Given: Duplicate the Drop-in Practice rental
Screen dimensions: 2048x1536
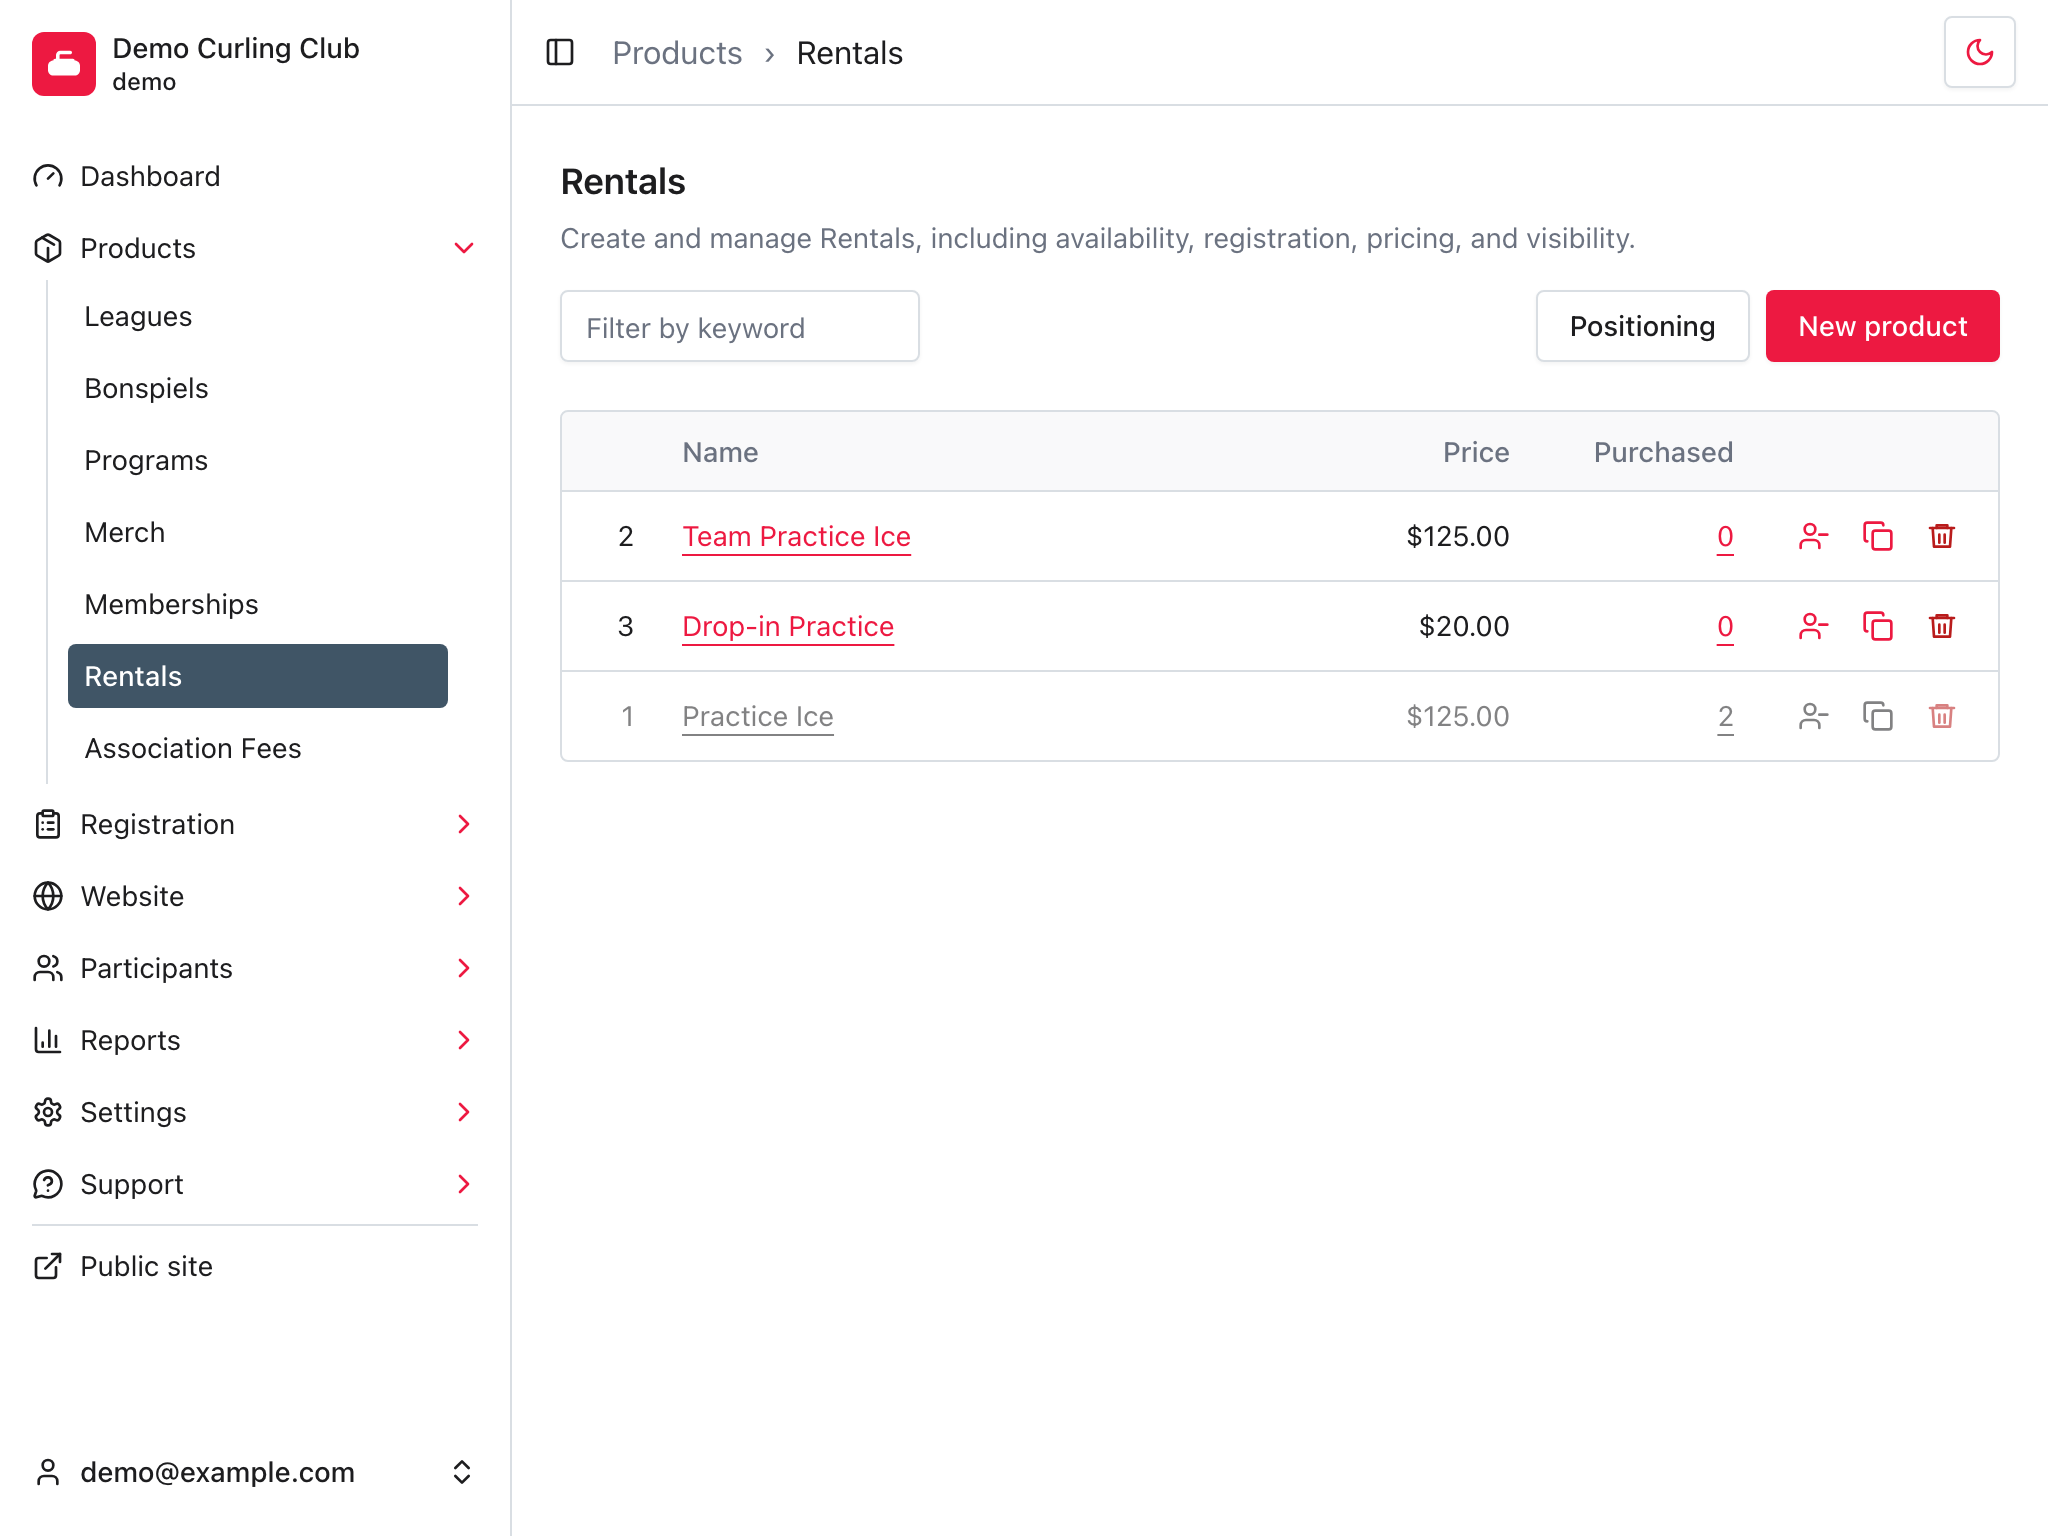Looking at the screenshot, I should (1877, 626).
